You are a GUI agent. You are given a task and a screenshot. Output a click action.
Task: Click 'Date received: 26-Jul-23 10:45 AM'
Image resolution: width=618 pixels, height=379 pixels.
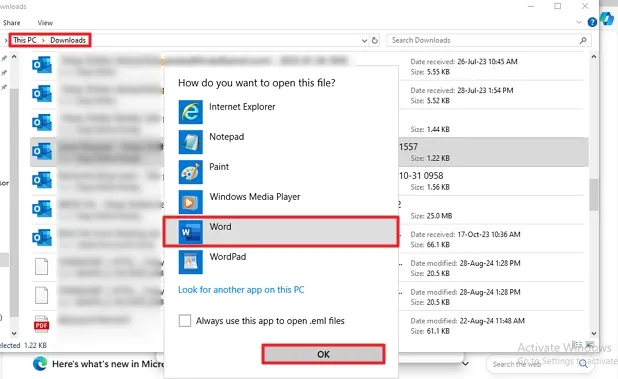(x=464, y=61)
